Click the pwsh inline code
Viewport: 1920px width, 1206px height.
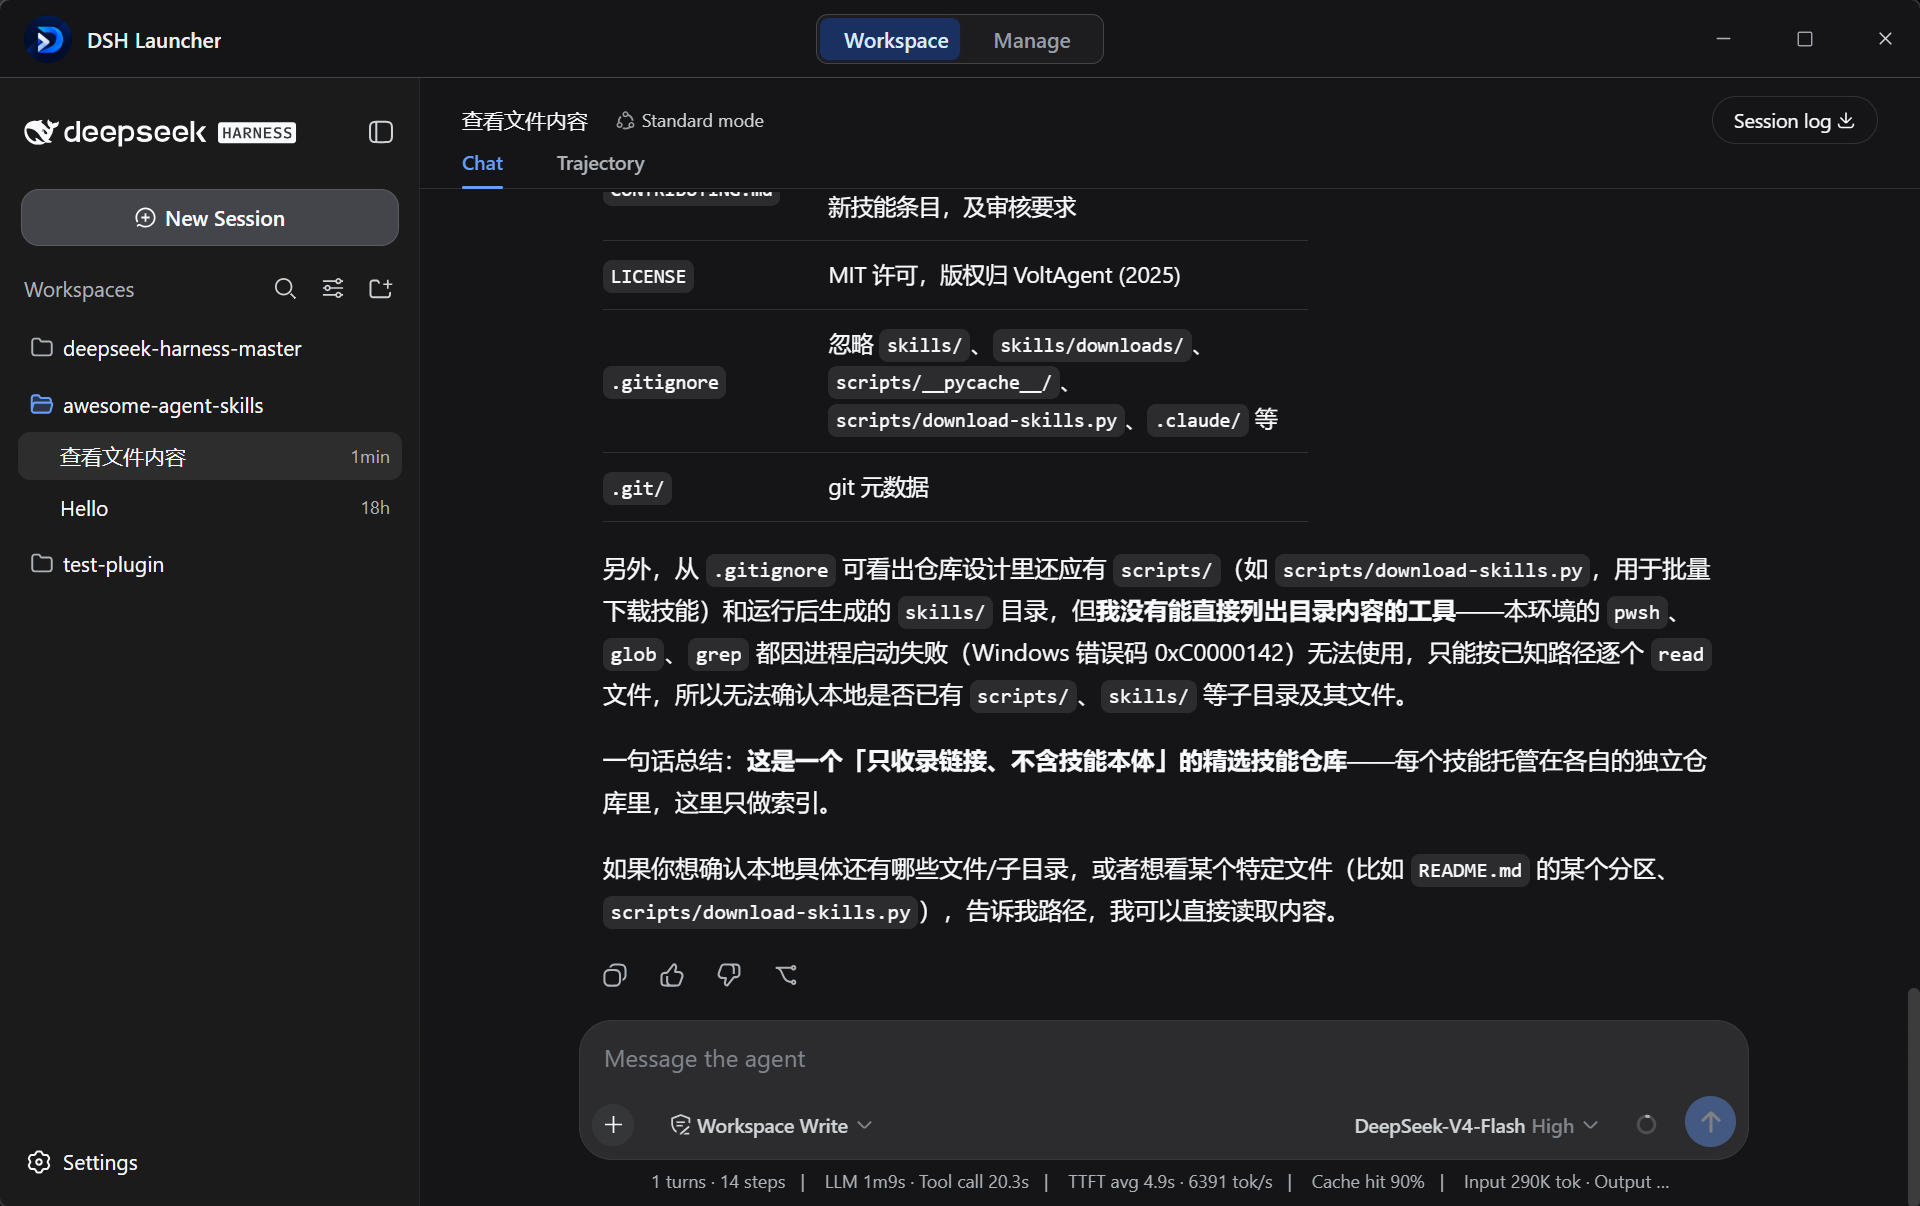coord(1636,612)
